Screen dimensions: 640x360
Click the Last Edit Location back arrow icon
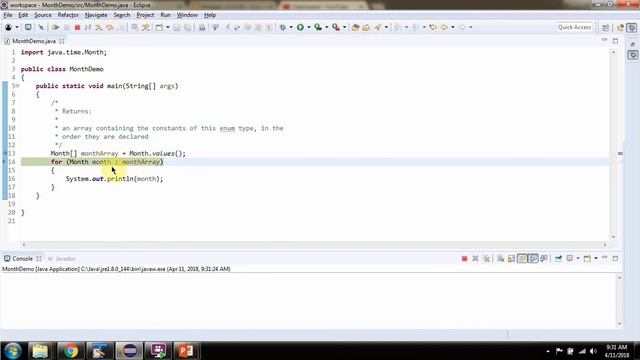tap(433, 27)
